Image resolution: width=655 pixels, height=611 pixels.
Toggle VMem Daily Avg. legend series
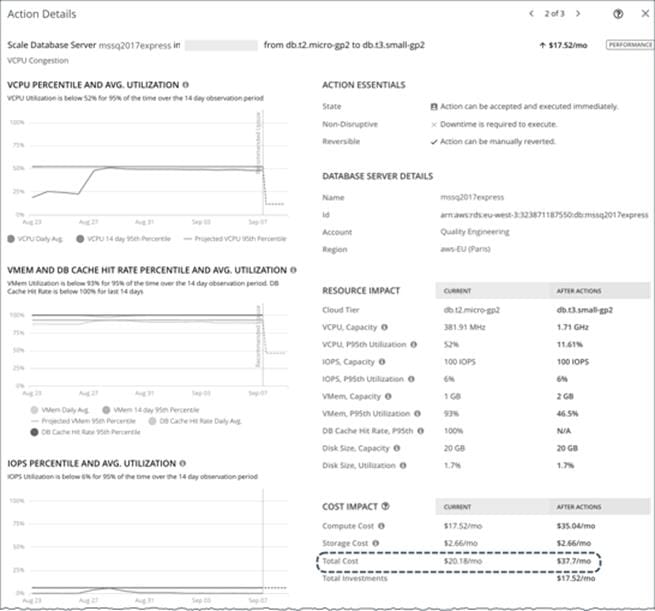60,410
